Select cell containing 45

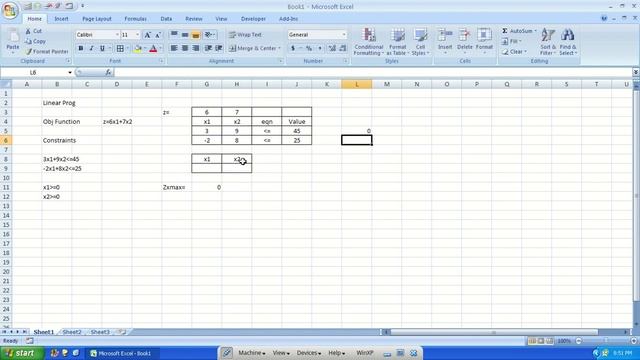(x=297, y=131)
